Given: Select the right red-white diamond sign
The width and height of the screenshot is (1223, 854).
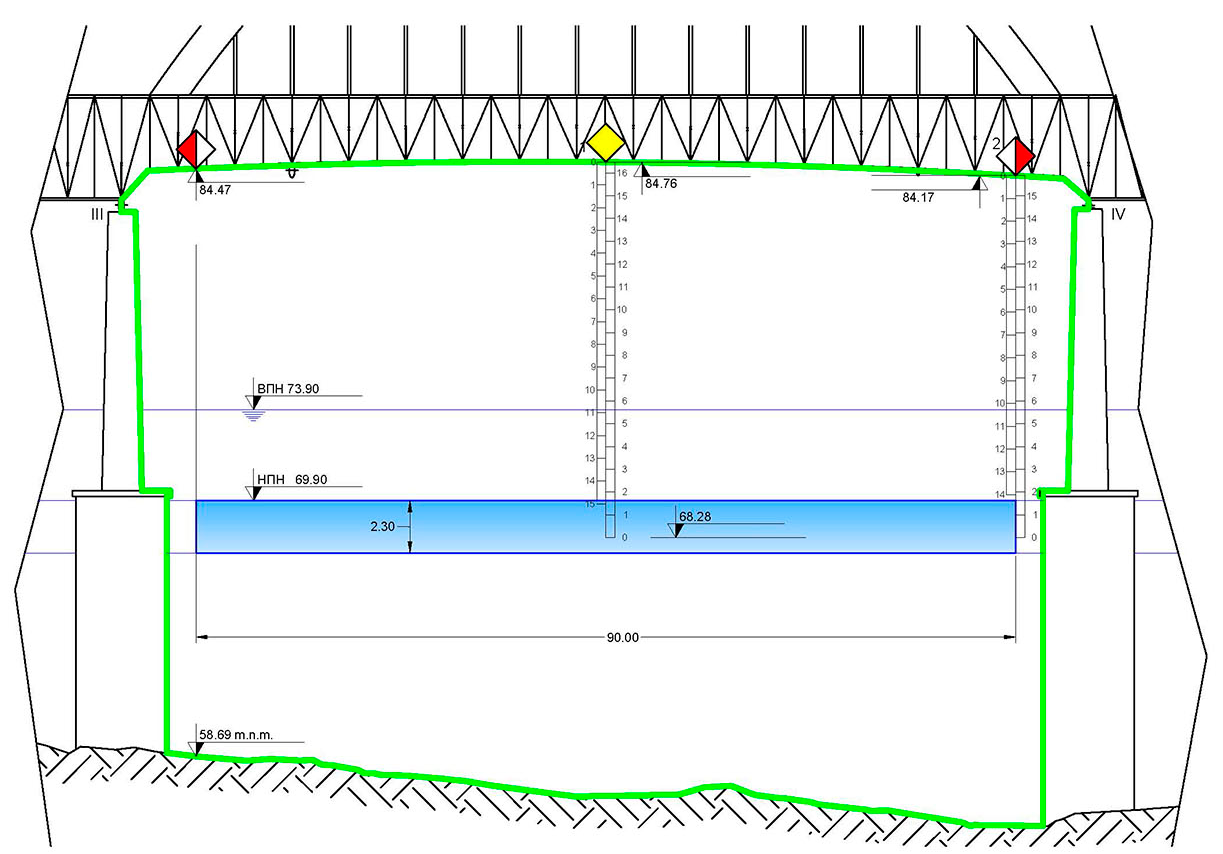Looking at the screenshot, I should click(x=1017, y=155).
